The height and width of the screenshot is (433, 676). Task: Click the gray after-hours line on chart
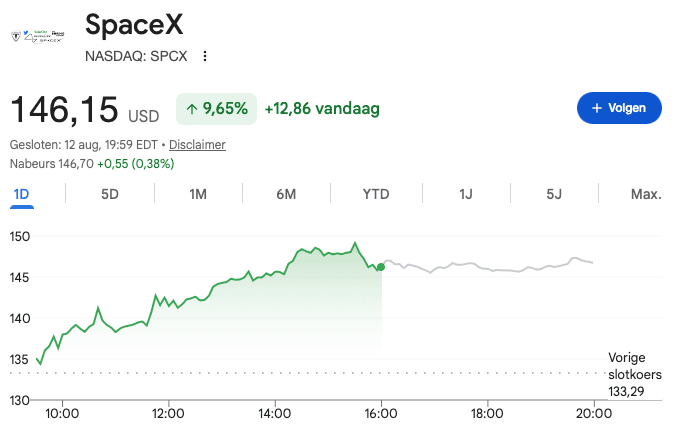click(x=487, y=267)
